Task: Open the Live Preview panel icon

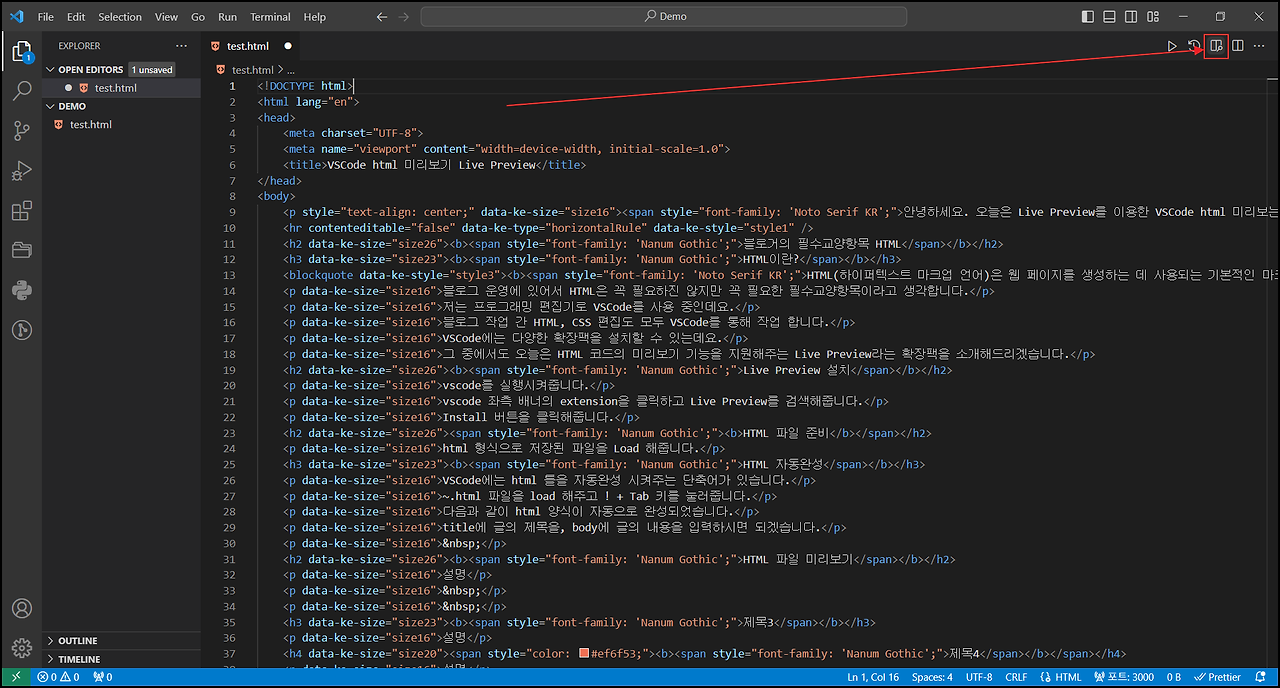Action: [1216, 45]
